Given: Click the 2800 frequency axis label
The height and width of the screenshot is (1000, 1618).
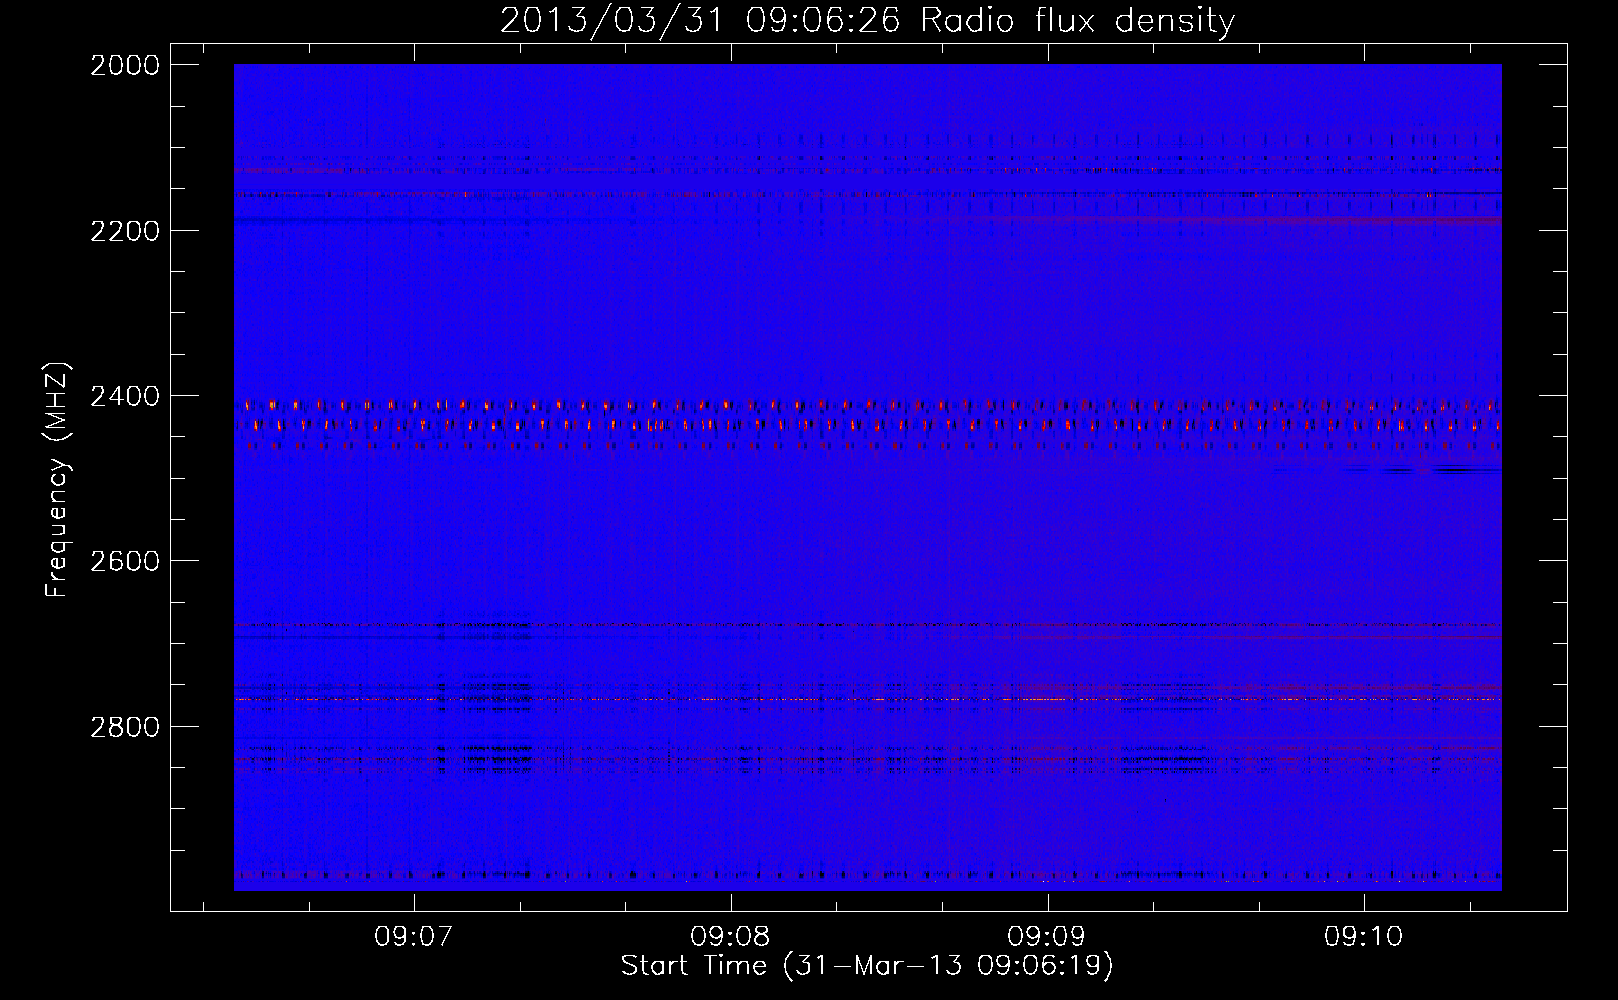Looking at the screenshot, I should click(125, 727).
